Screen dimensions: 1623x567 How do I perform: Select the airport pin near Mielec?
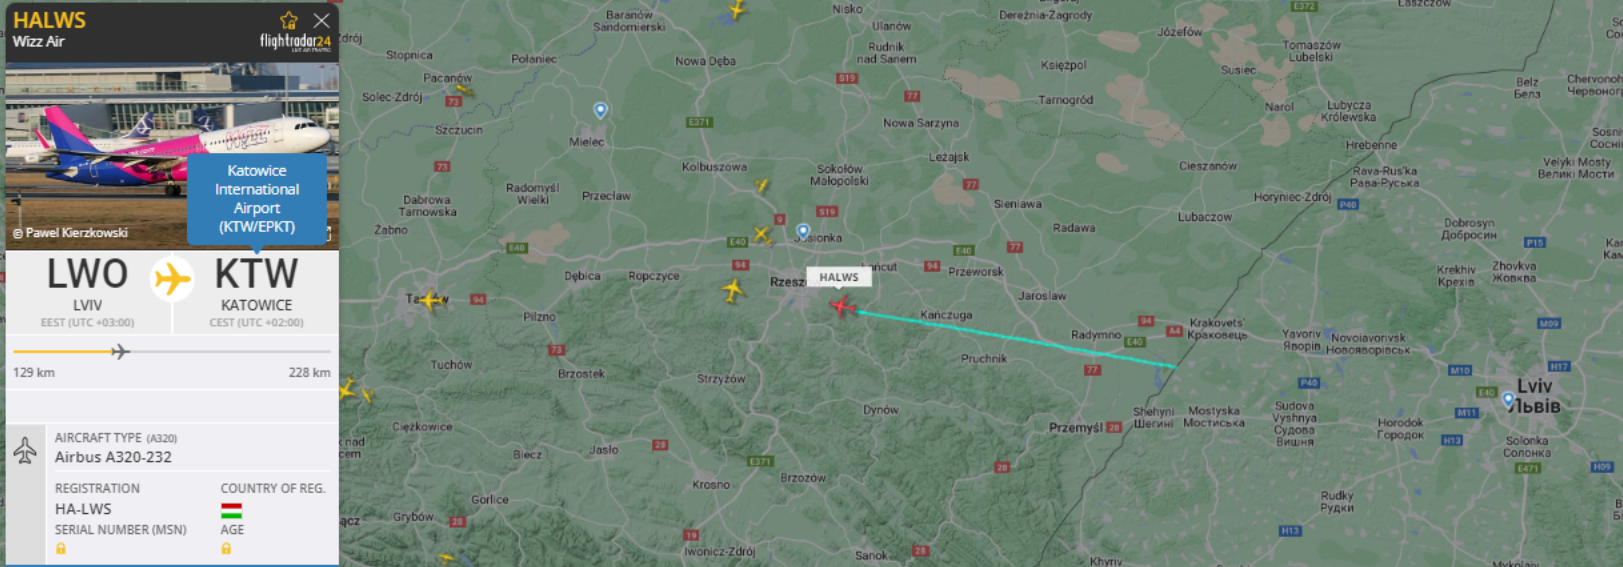[x=600, y=110]
